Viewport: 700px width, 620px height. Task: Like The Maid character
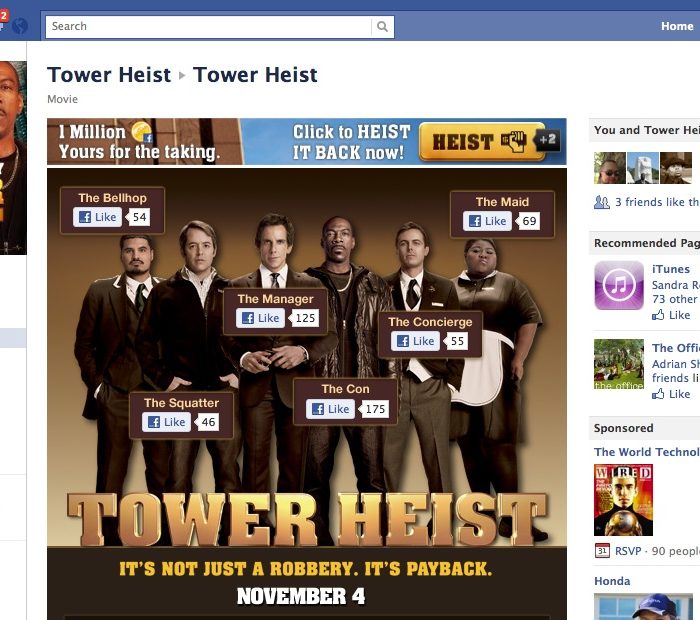[x=487, y=221]
